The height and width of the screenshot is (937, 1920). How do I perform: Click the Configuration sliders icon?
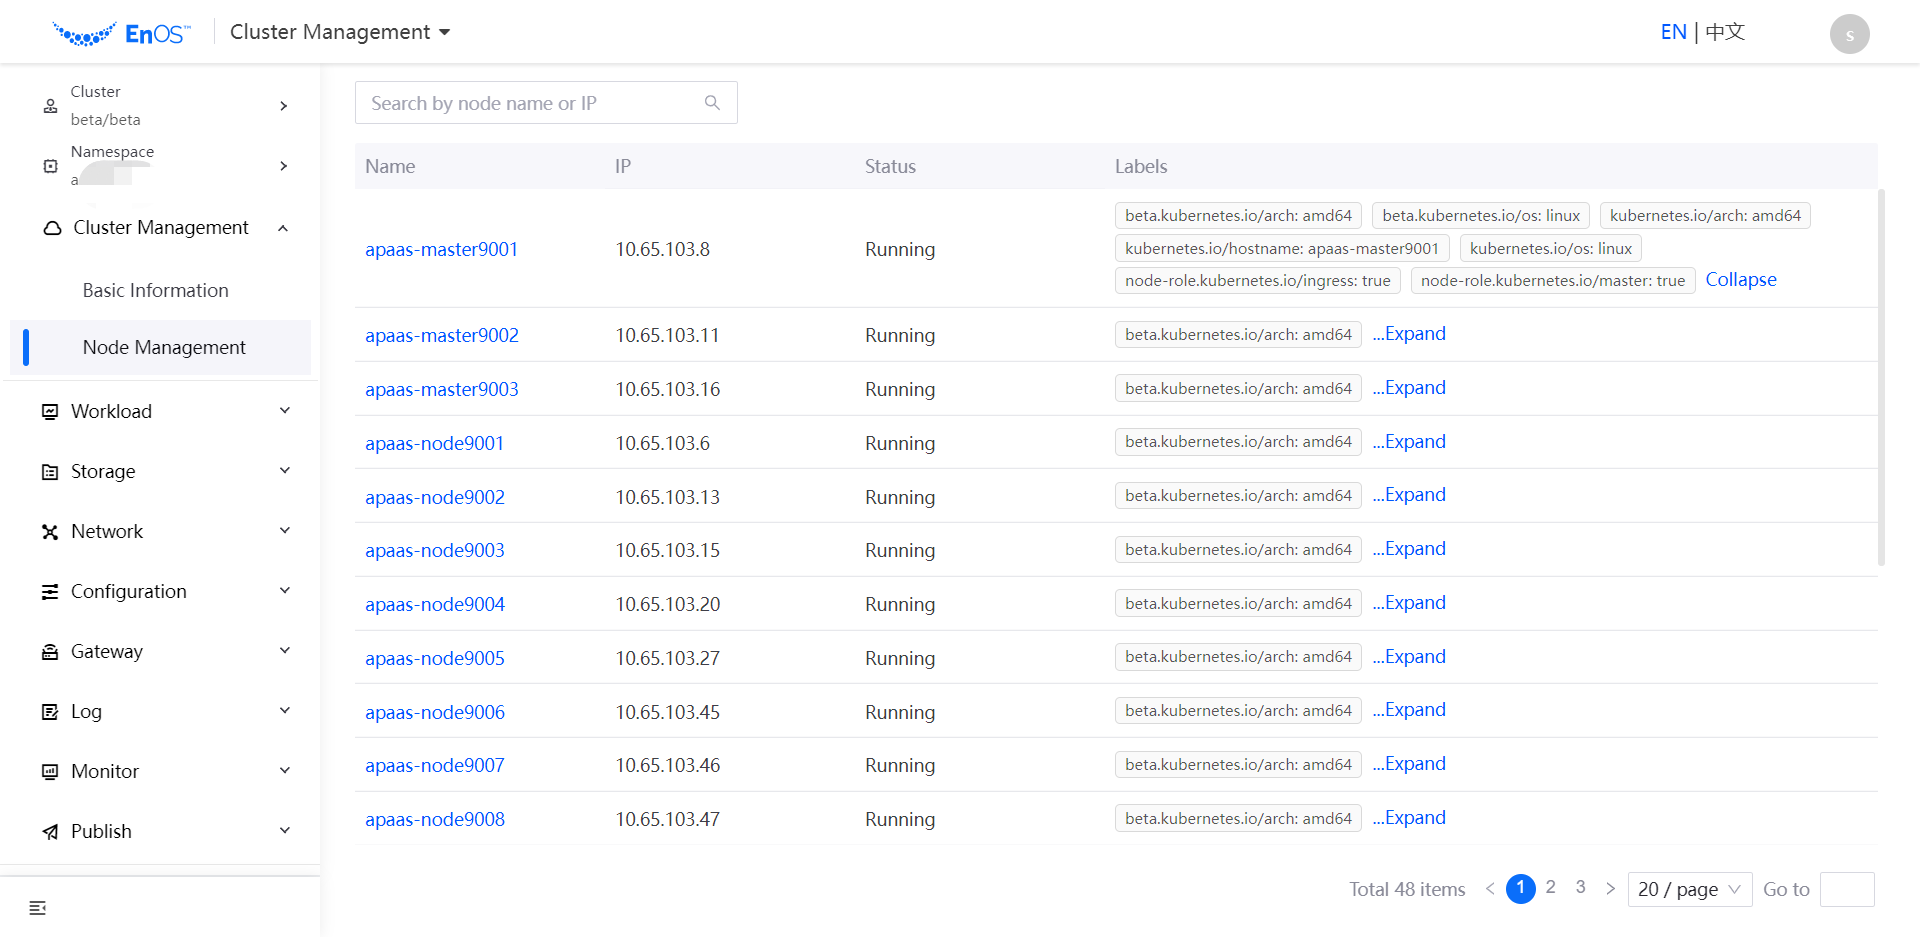[x=51, y=591]
